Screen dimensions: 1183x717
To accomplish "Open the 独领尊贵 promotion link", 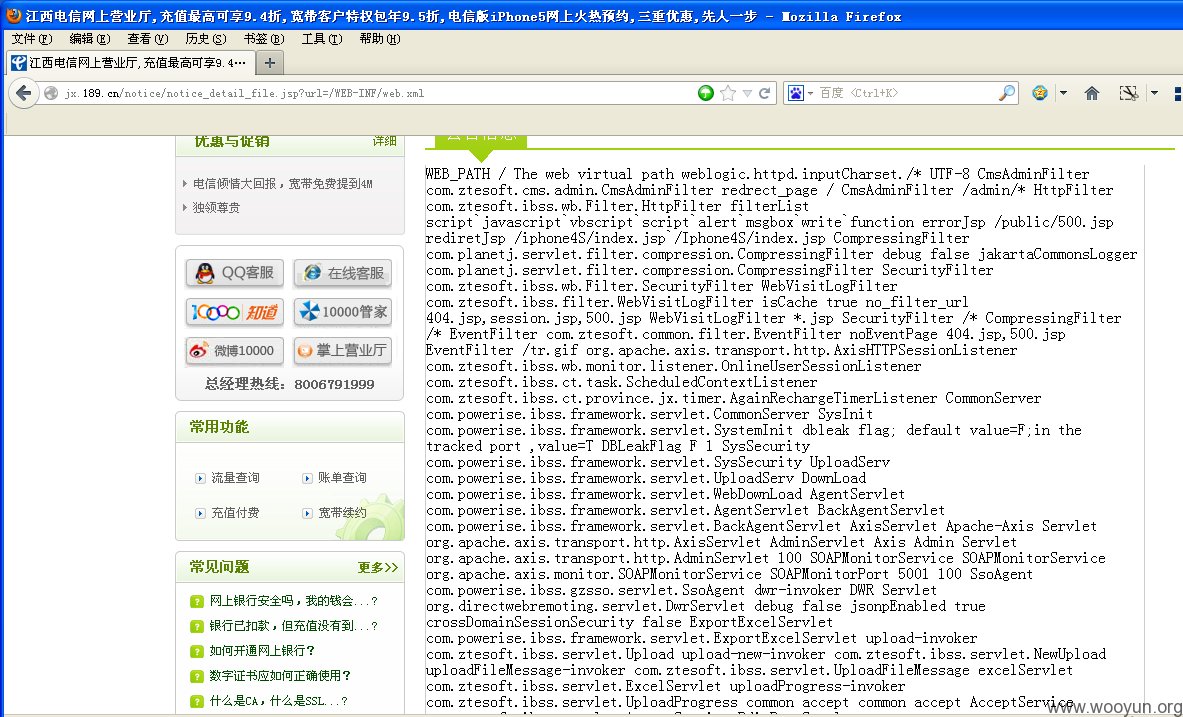I will coord(216,208).
